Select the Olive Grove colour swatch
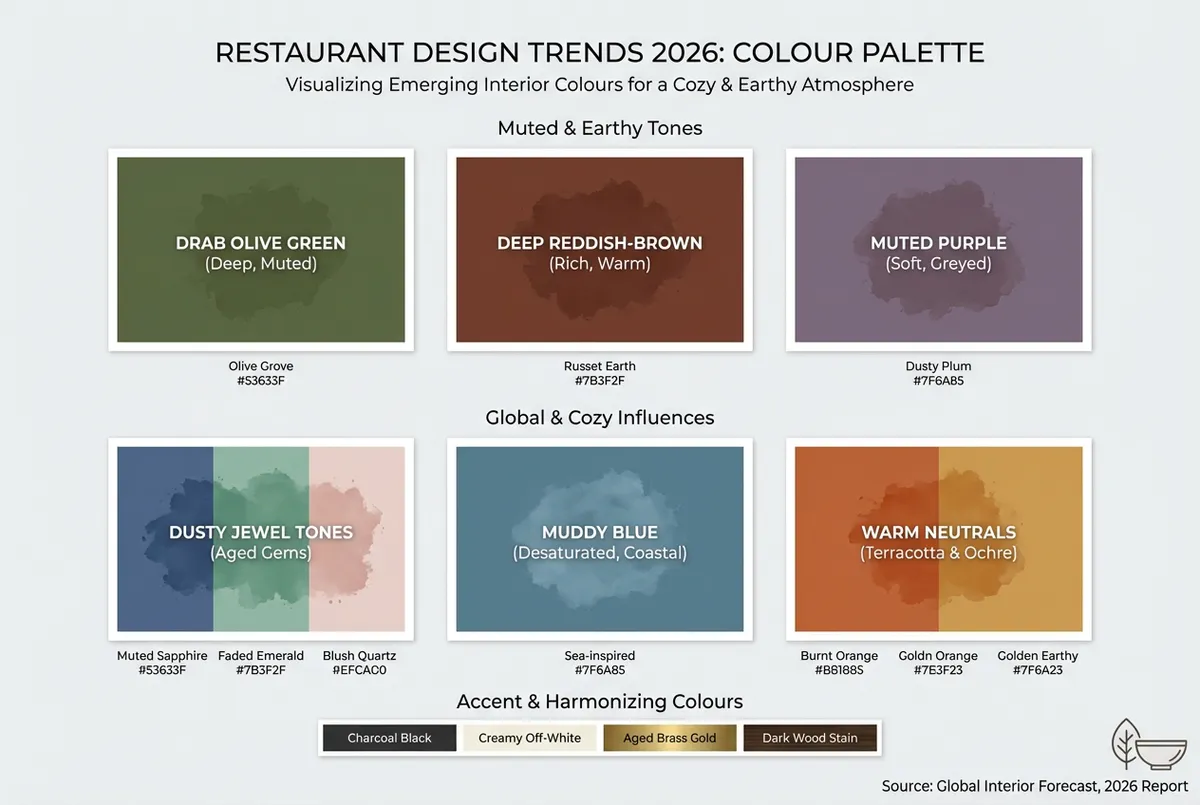Viewport: 1200px width, 805px height. 260,249
